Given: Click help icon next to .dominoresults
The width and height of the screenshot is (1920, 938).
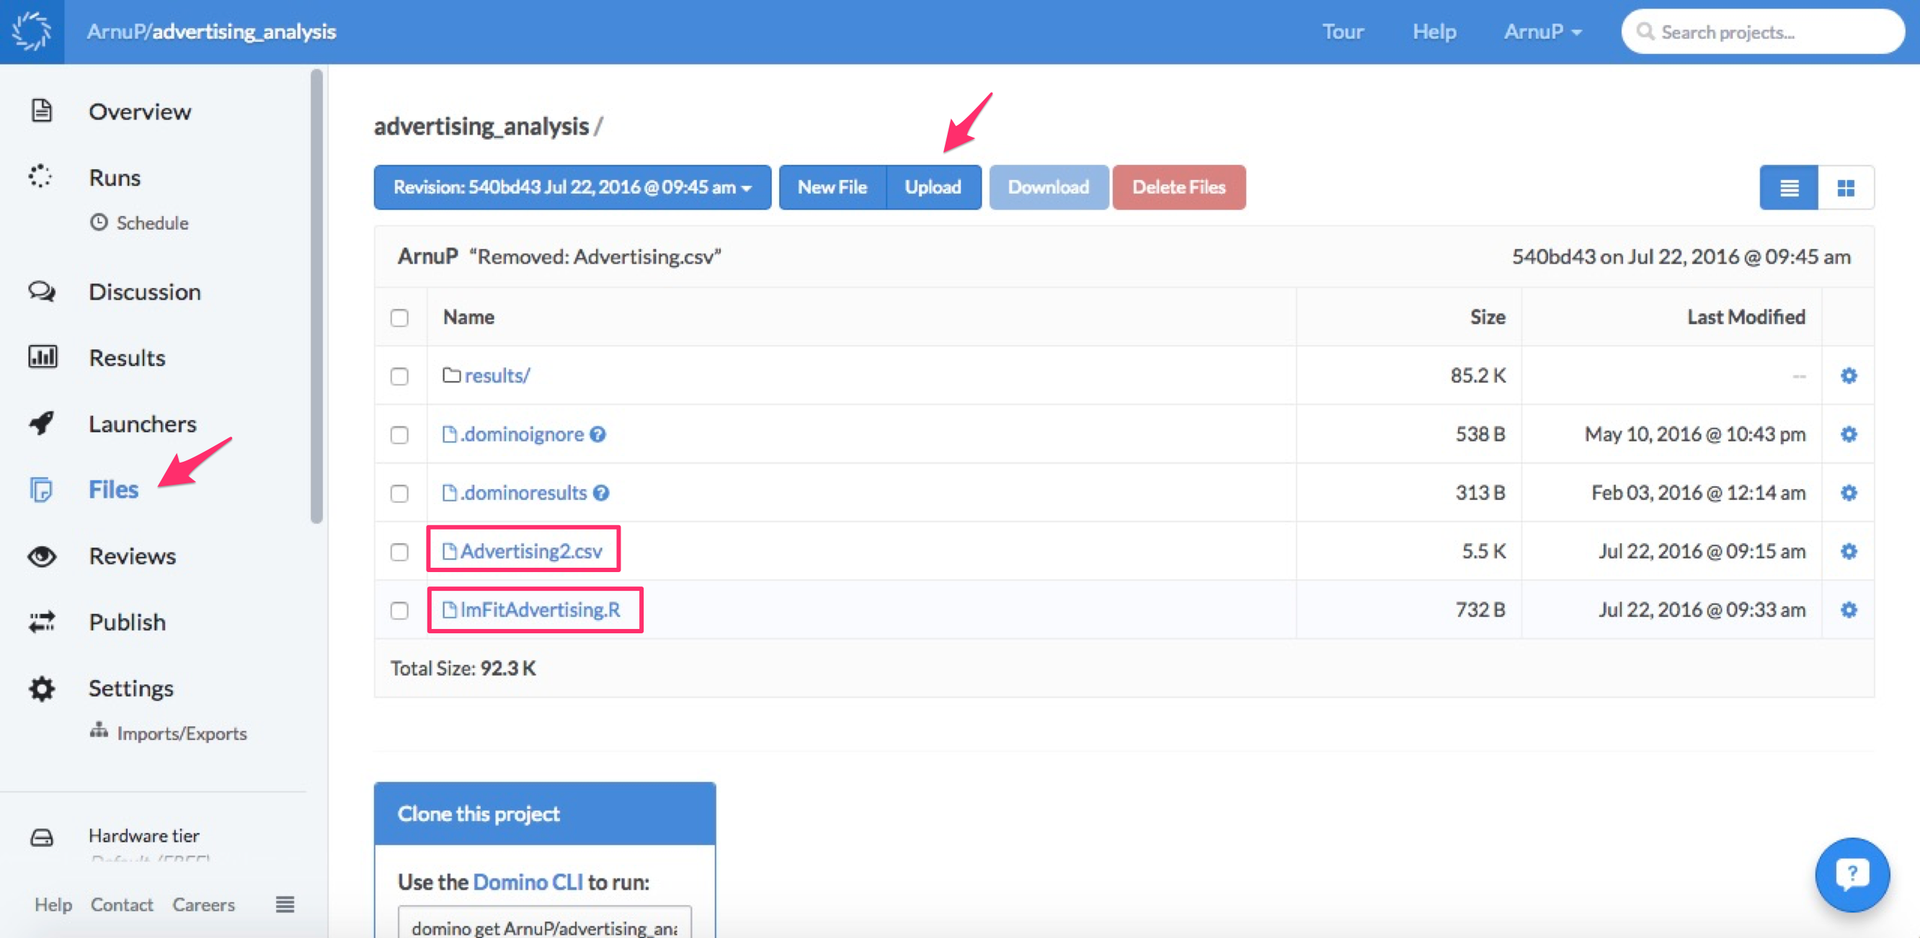Looking at the screenshot, I should [x=601, y=492].
